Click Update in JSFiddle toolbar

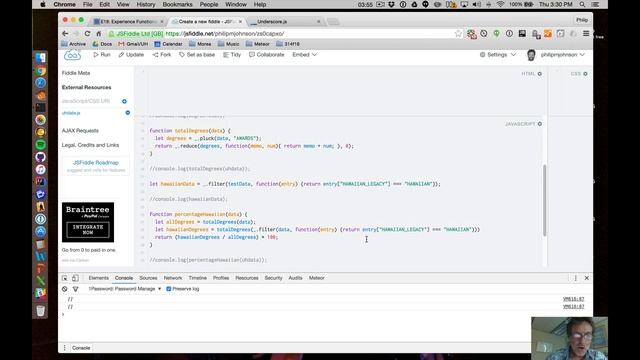131,55
